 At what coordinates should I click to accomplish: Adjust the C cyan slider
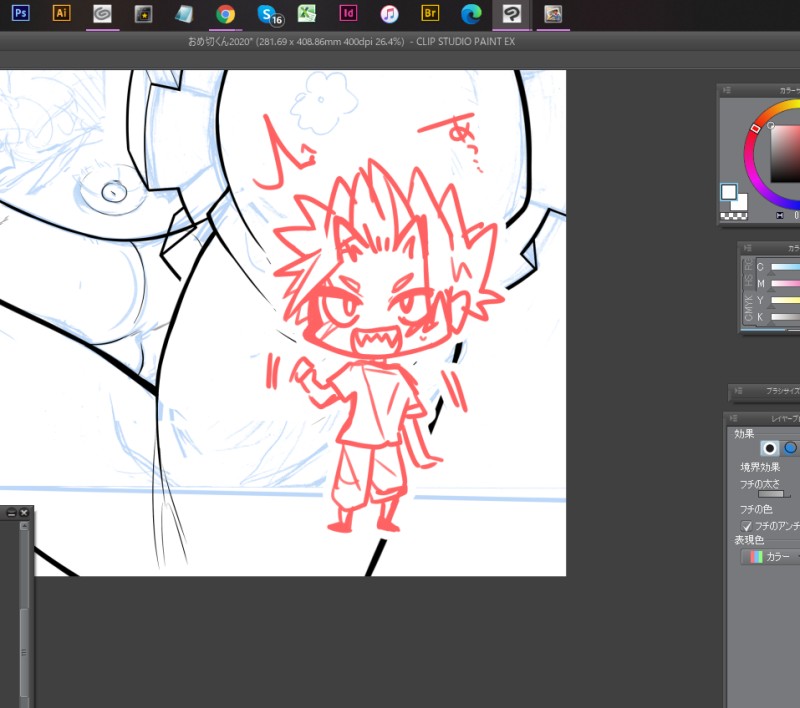tap(785, 267)
